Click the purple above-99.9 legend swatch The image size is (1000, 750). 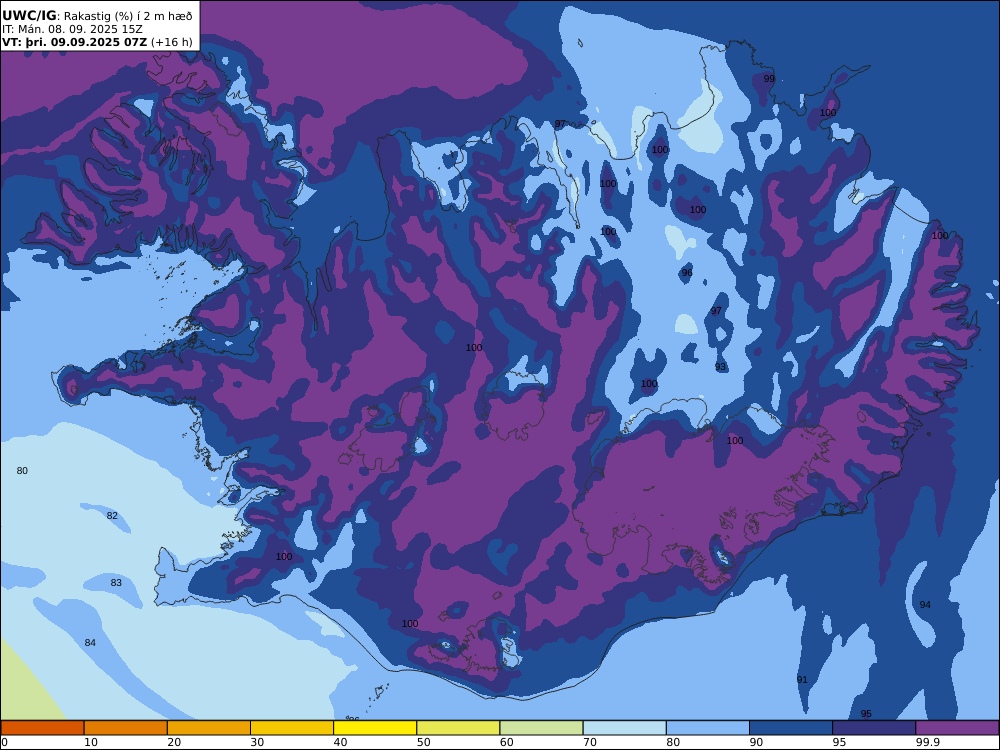point(957,728)
